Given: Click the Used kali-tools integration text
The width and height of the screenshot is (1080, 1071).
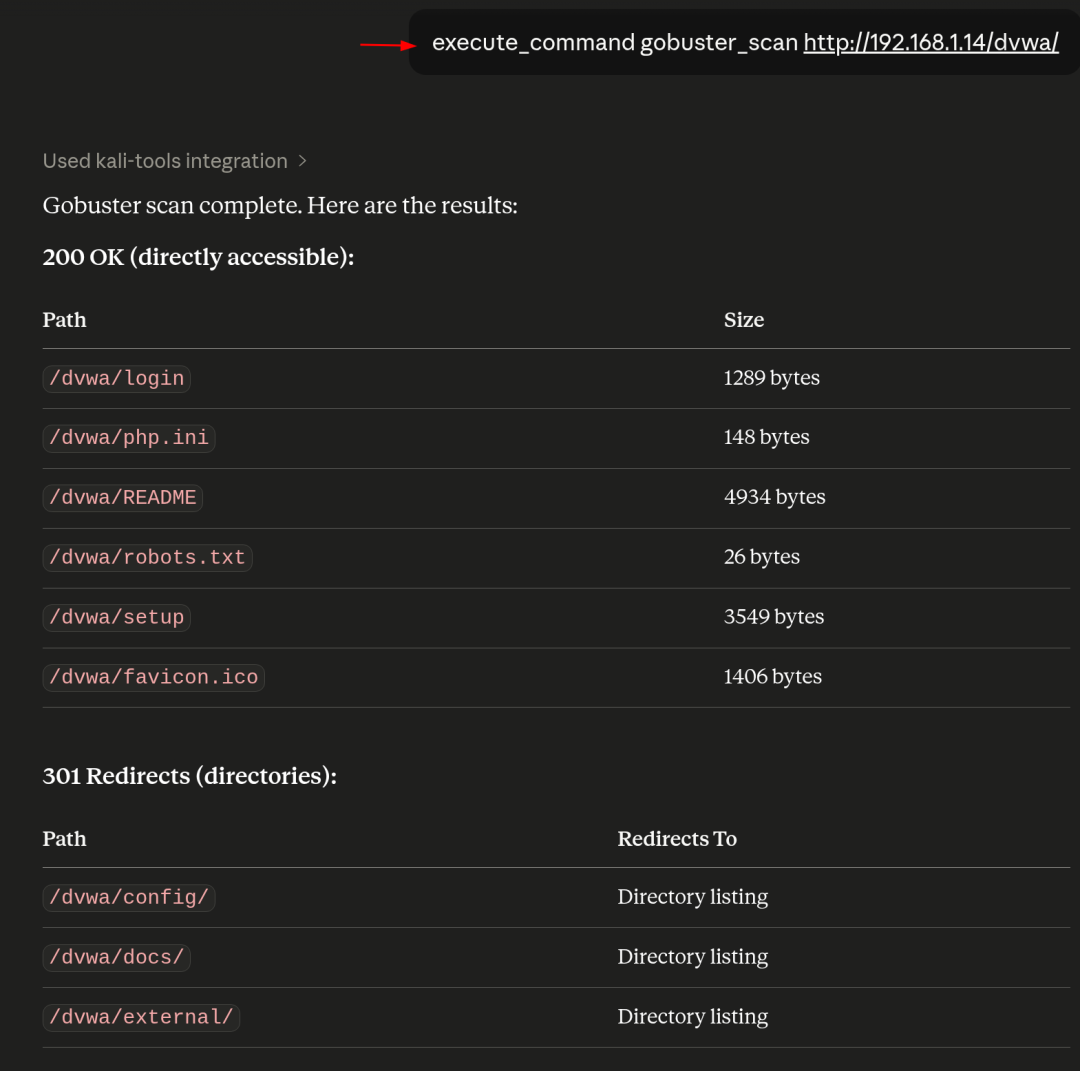Looking at the screenshot, I should pos(165,161).
